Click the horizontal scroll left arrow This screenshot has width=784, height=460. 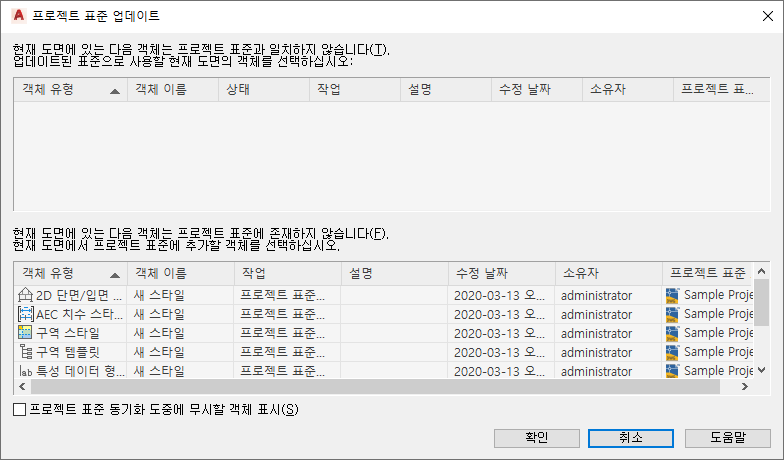(22, 386)
